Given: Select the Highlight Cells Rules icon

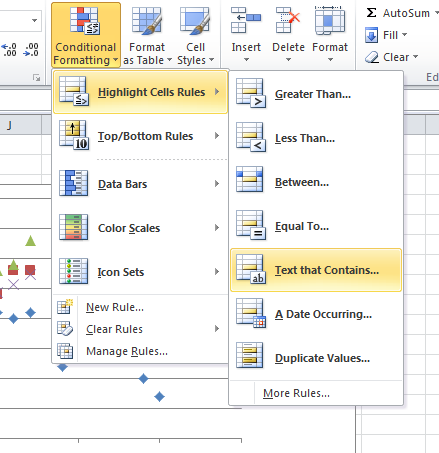Looking at the screenshot, I should pyautogui.click(x=74, y=91).
